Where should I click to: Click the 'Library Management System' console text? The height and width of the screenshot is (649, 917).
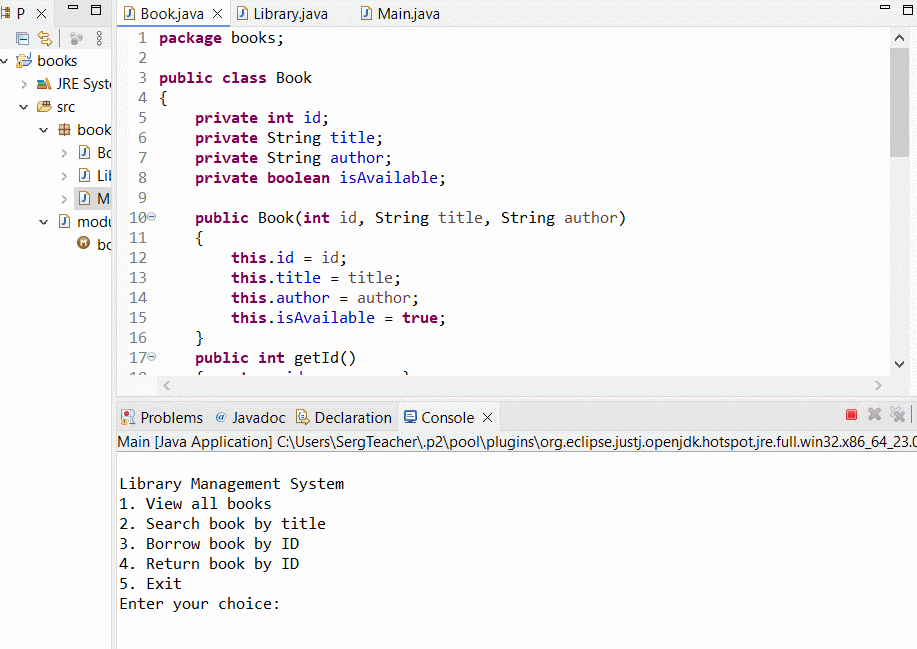[x=232, y=484]
